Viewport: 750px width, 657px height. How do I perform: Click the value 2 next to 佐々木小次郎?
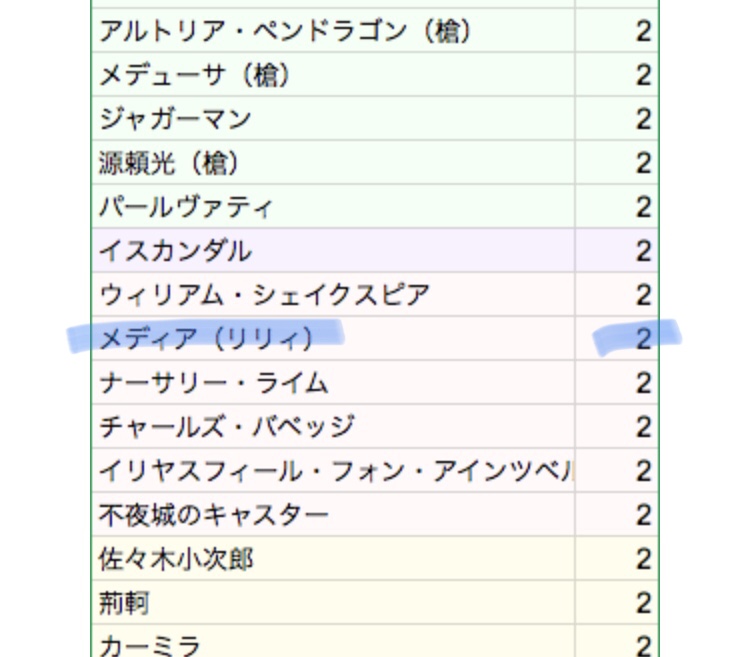coord(617,559)
